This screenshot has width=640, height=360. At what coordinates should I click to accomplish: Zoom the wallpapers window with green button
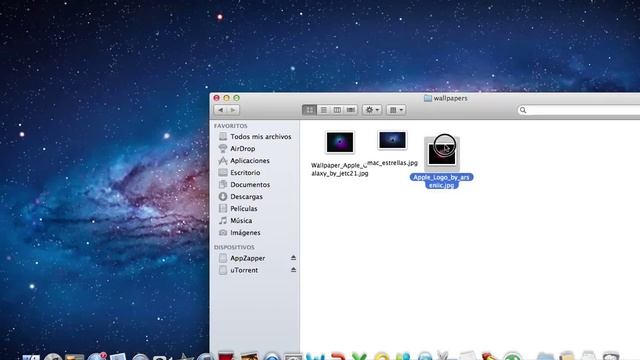click(x=236, y=98)
